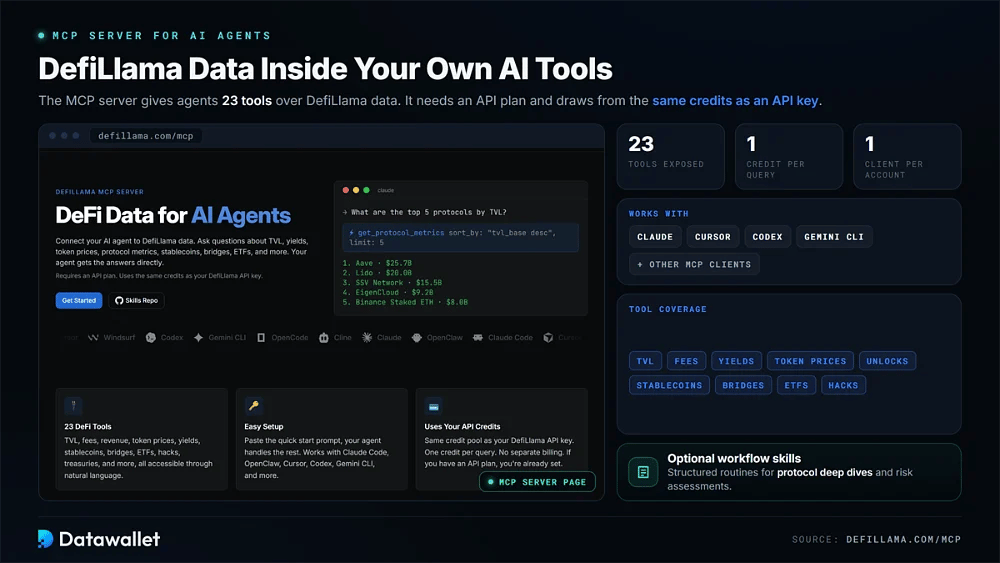Click the Cline logo icon
The height and width of the screenshot is (563, 1000).
323,337
